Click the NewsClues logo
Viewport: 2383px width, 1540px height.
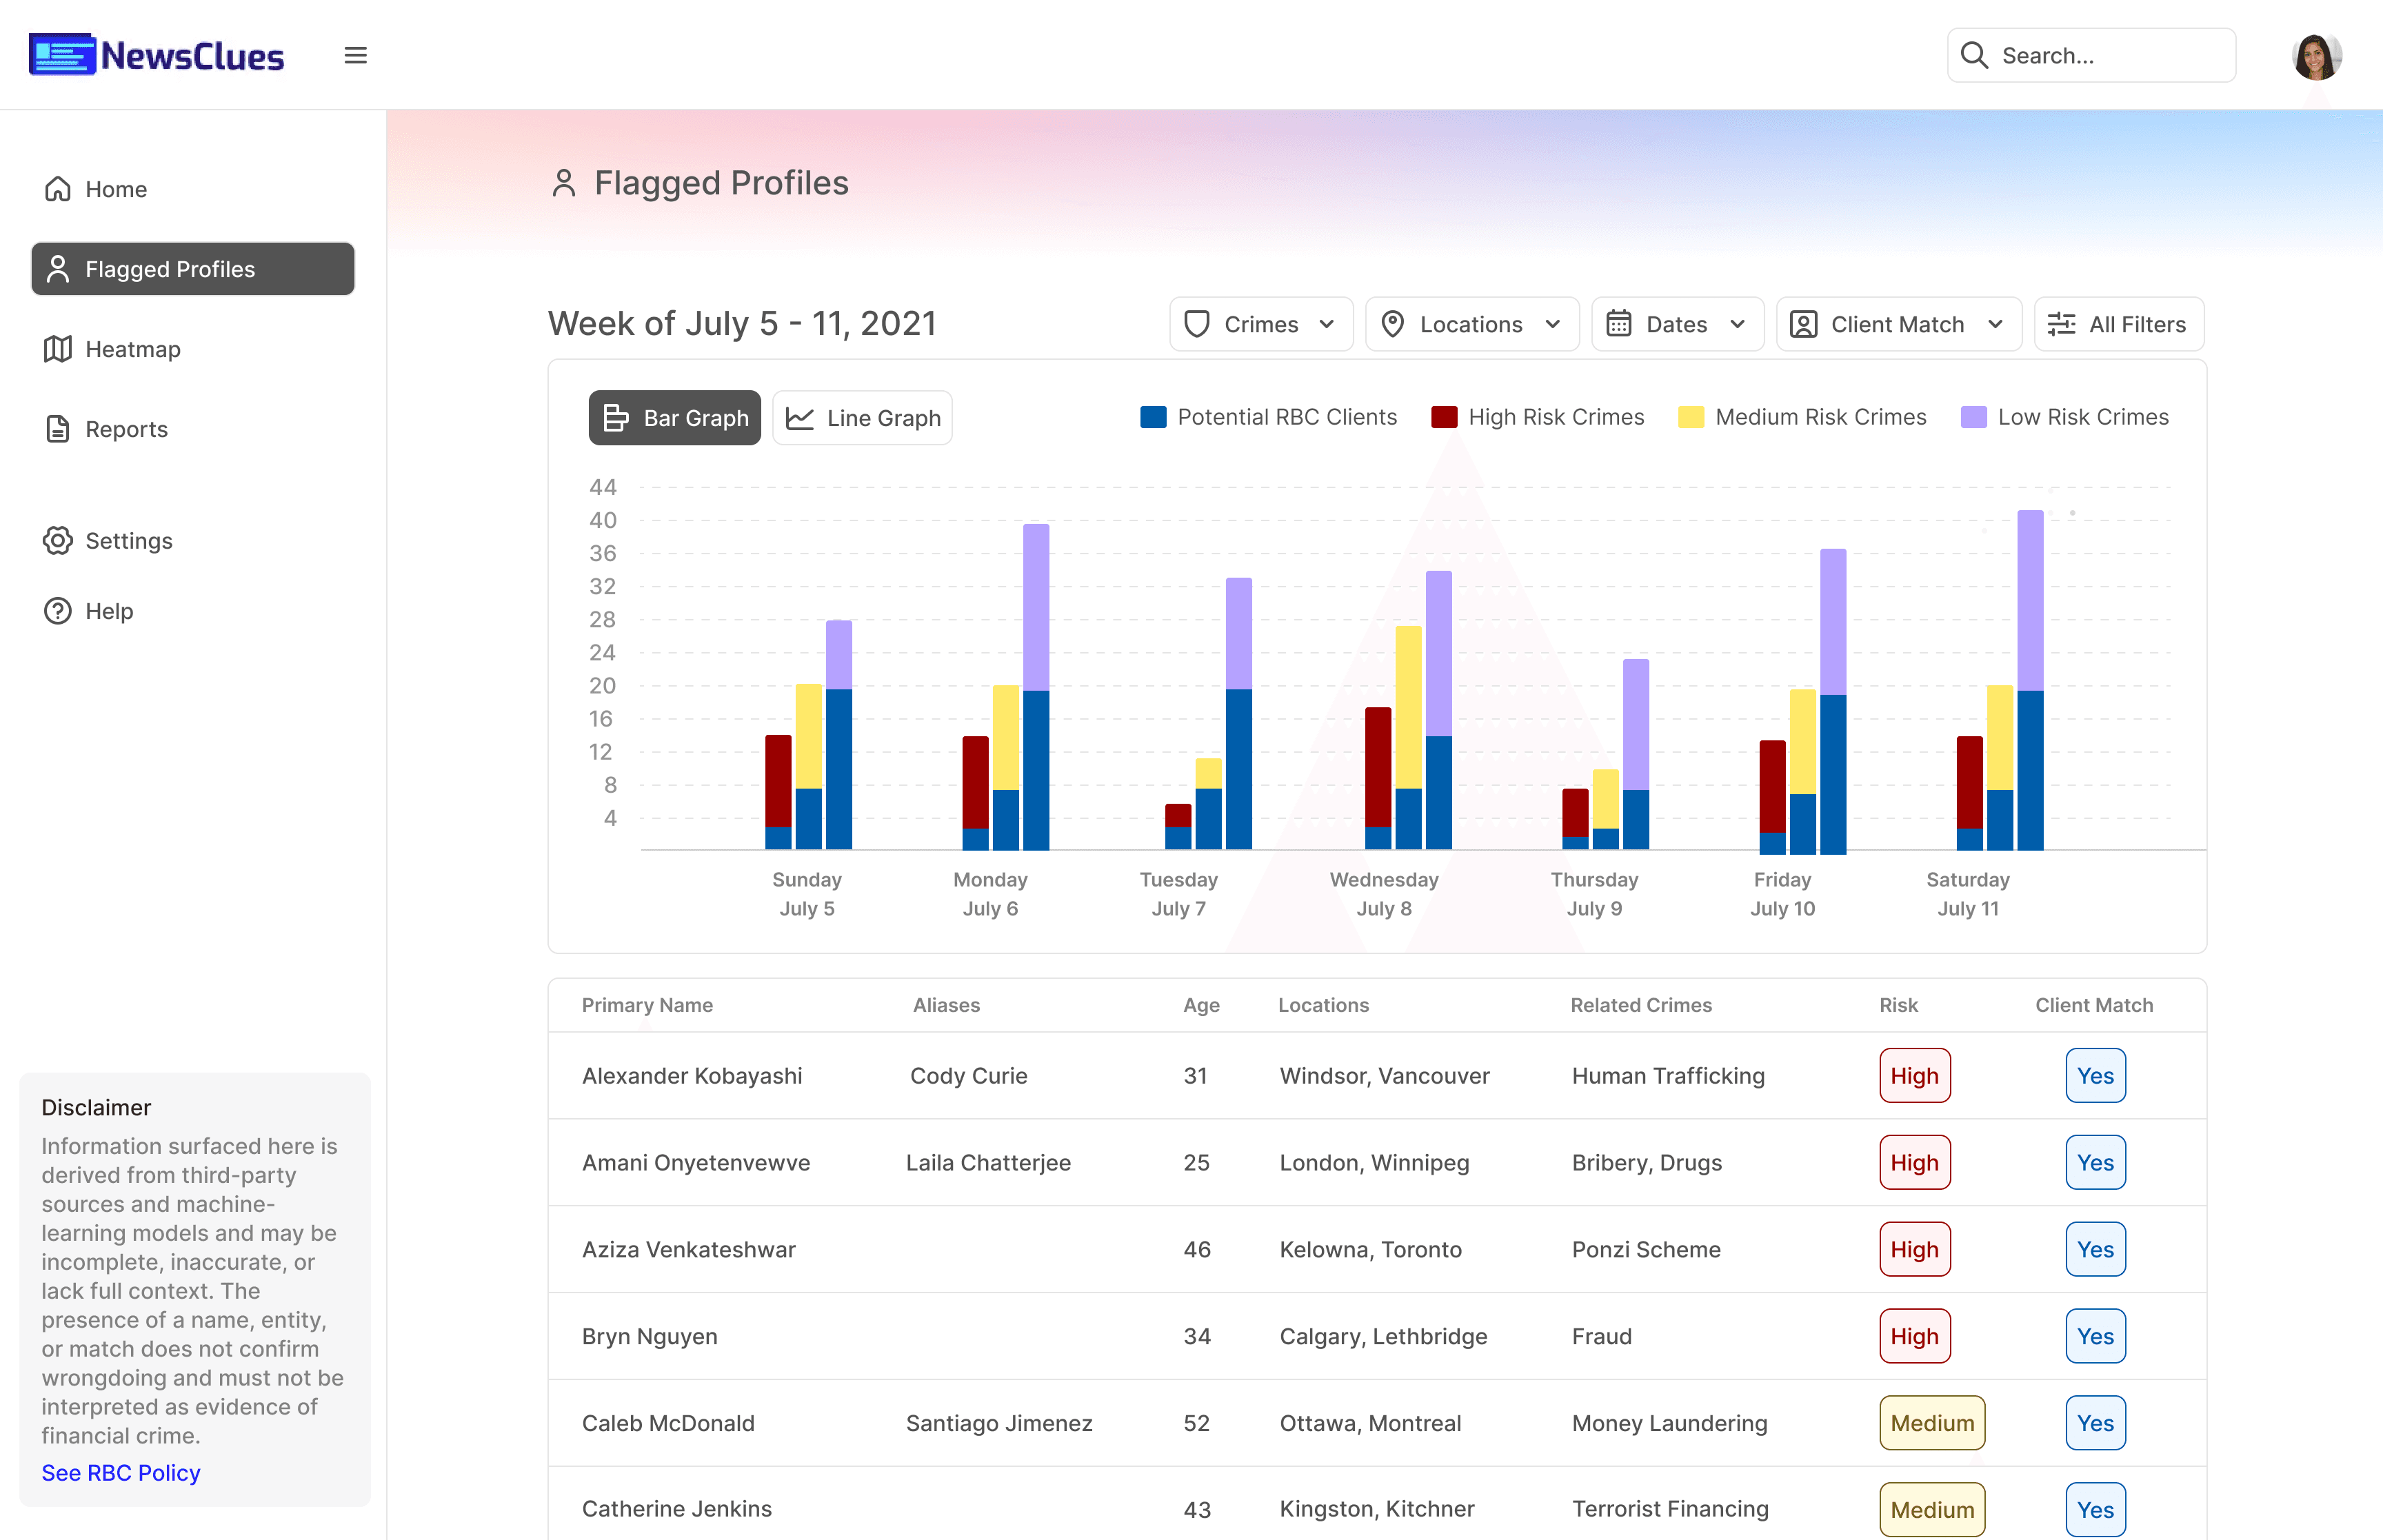(x=157, y=55)
